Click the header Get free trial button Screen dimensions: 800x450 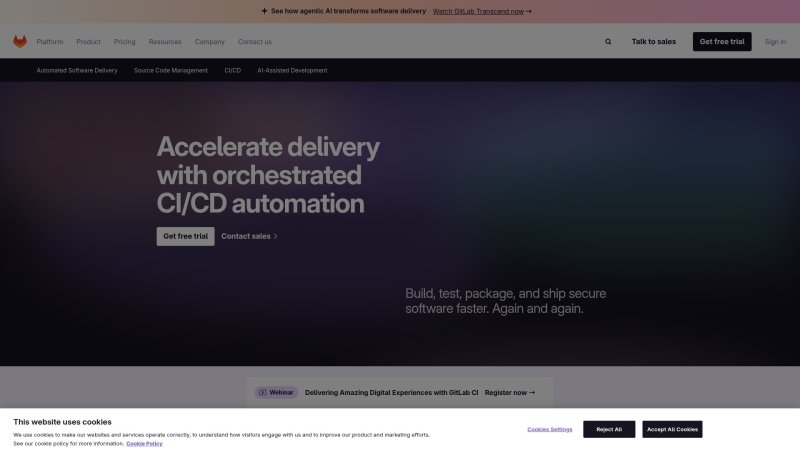721,42
